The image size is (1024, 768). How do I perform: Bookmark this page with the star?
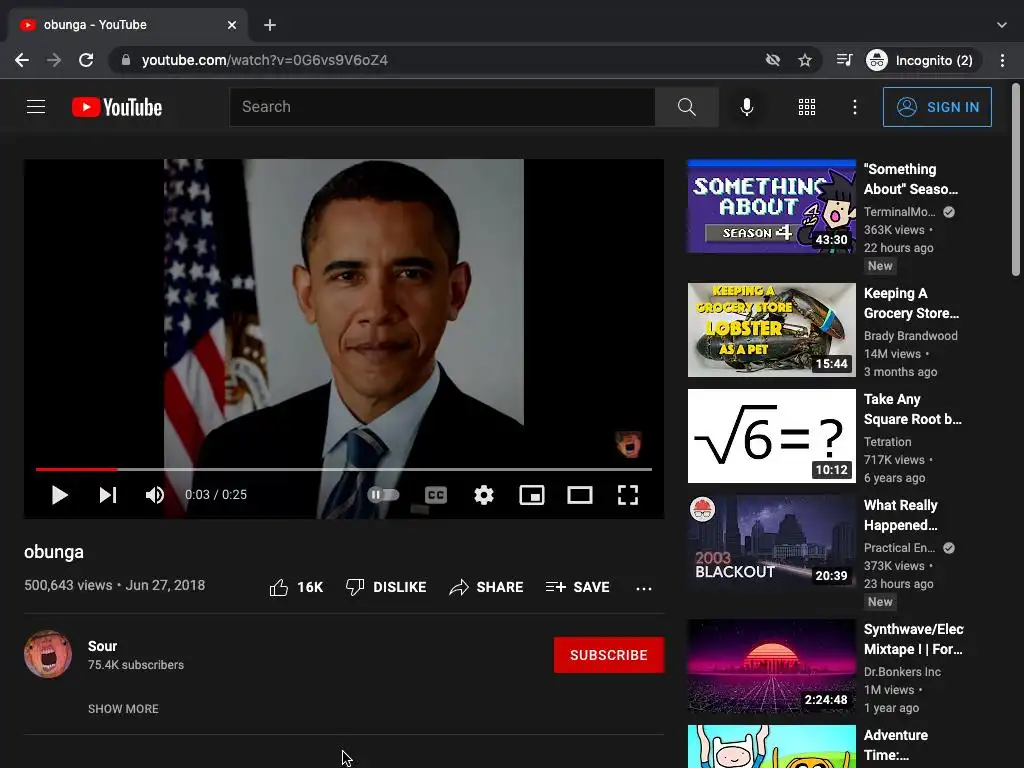[805, 60]
